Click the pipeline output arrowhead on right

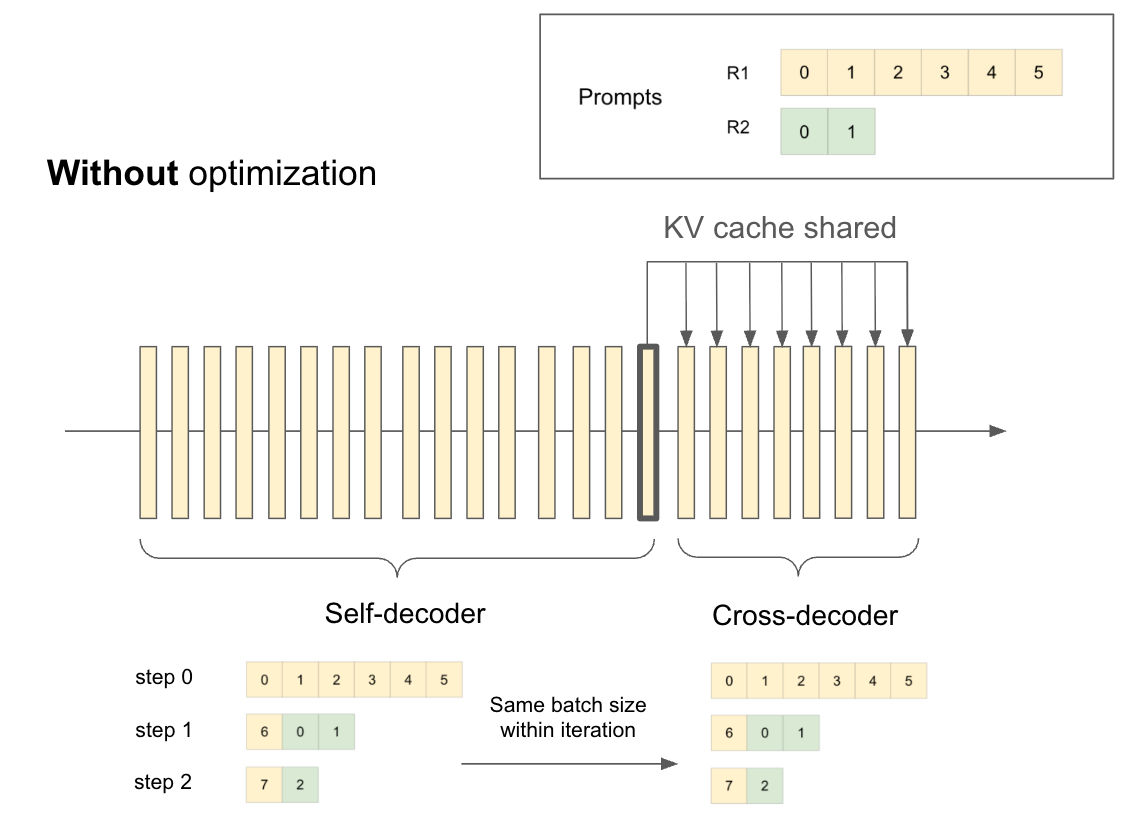[x=997, y=431]
